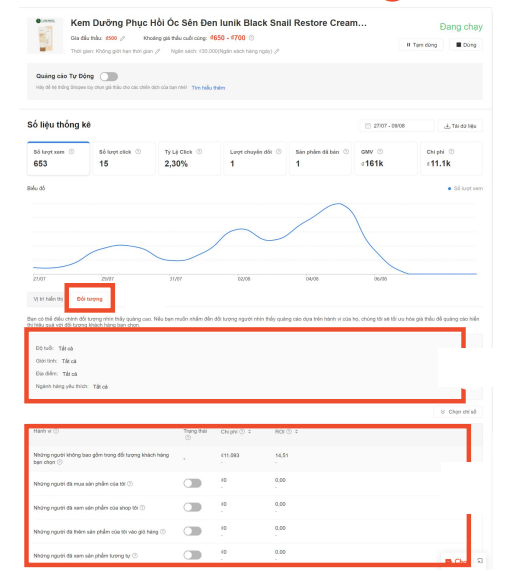
Task: Toggle audience Những người đã mua sản phẩm của tôi
Action: (x=193, y=483)
